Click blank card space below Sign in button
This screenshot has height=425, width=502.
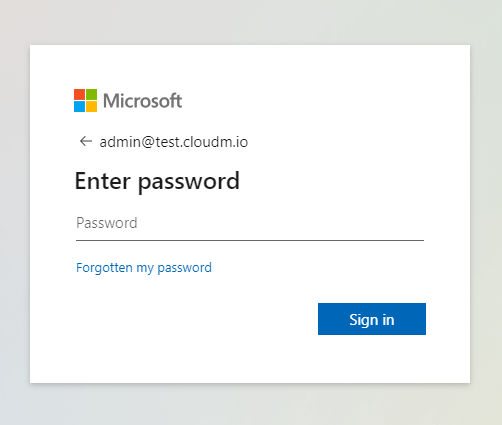(372, 358)
